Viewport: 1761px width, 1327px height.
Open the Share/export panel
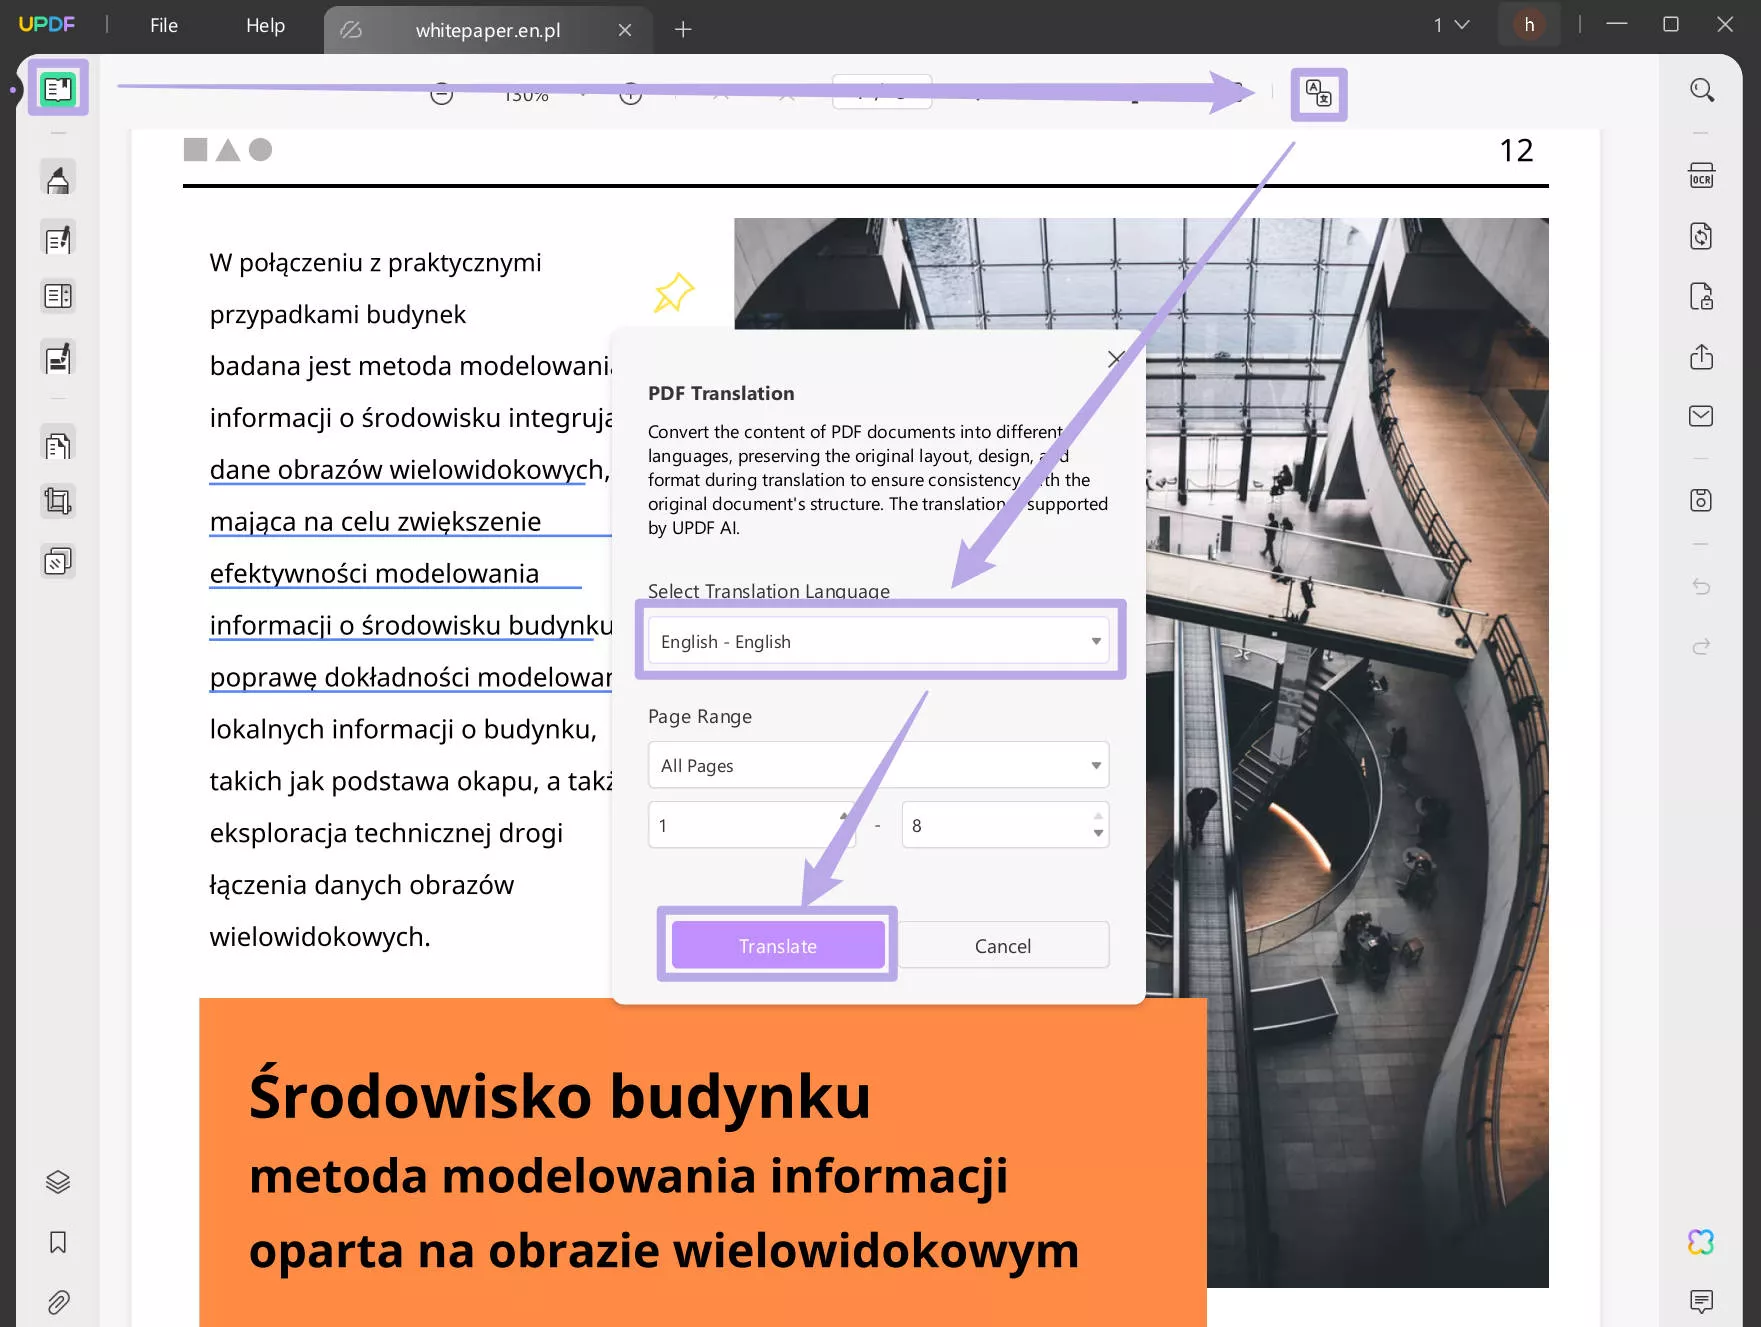point(1701,357)
